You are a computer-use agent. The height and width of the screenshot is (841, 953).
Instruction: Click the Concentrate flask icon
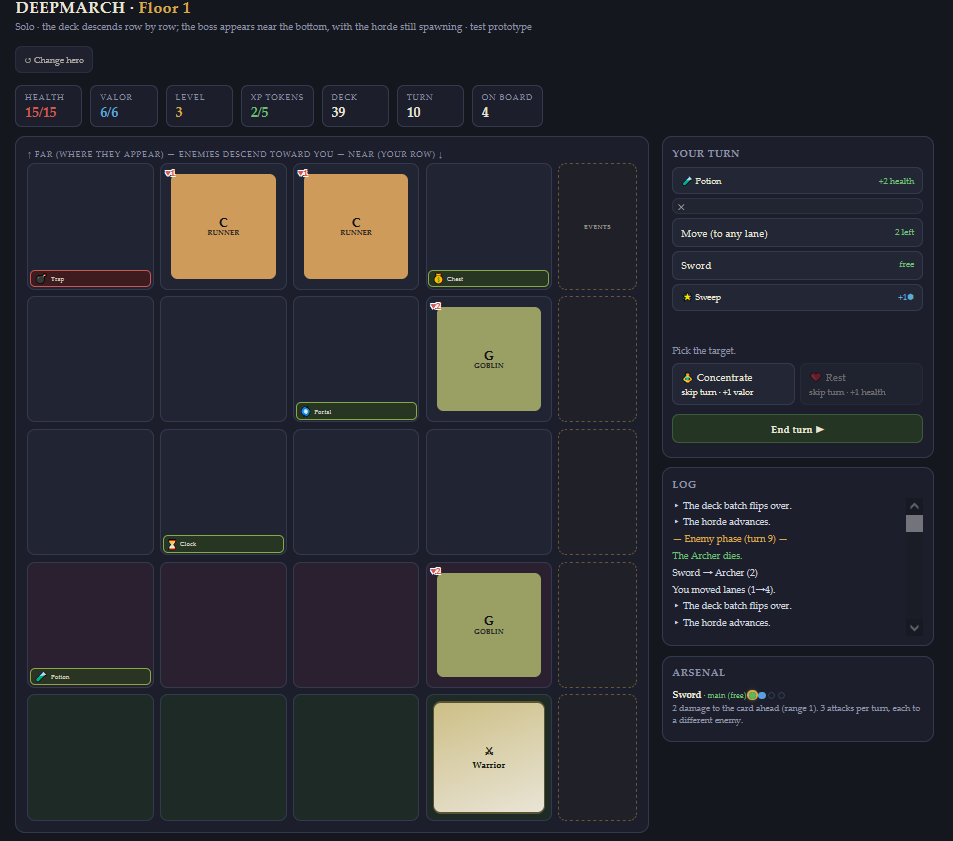click(x=687, y=377)
